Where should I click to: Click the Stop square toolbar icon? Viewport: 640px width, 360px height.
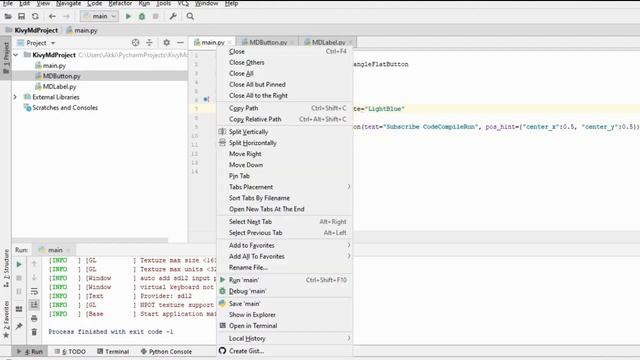coord(156,16)
